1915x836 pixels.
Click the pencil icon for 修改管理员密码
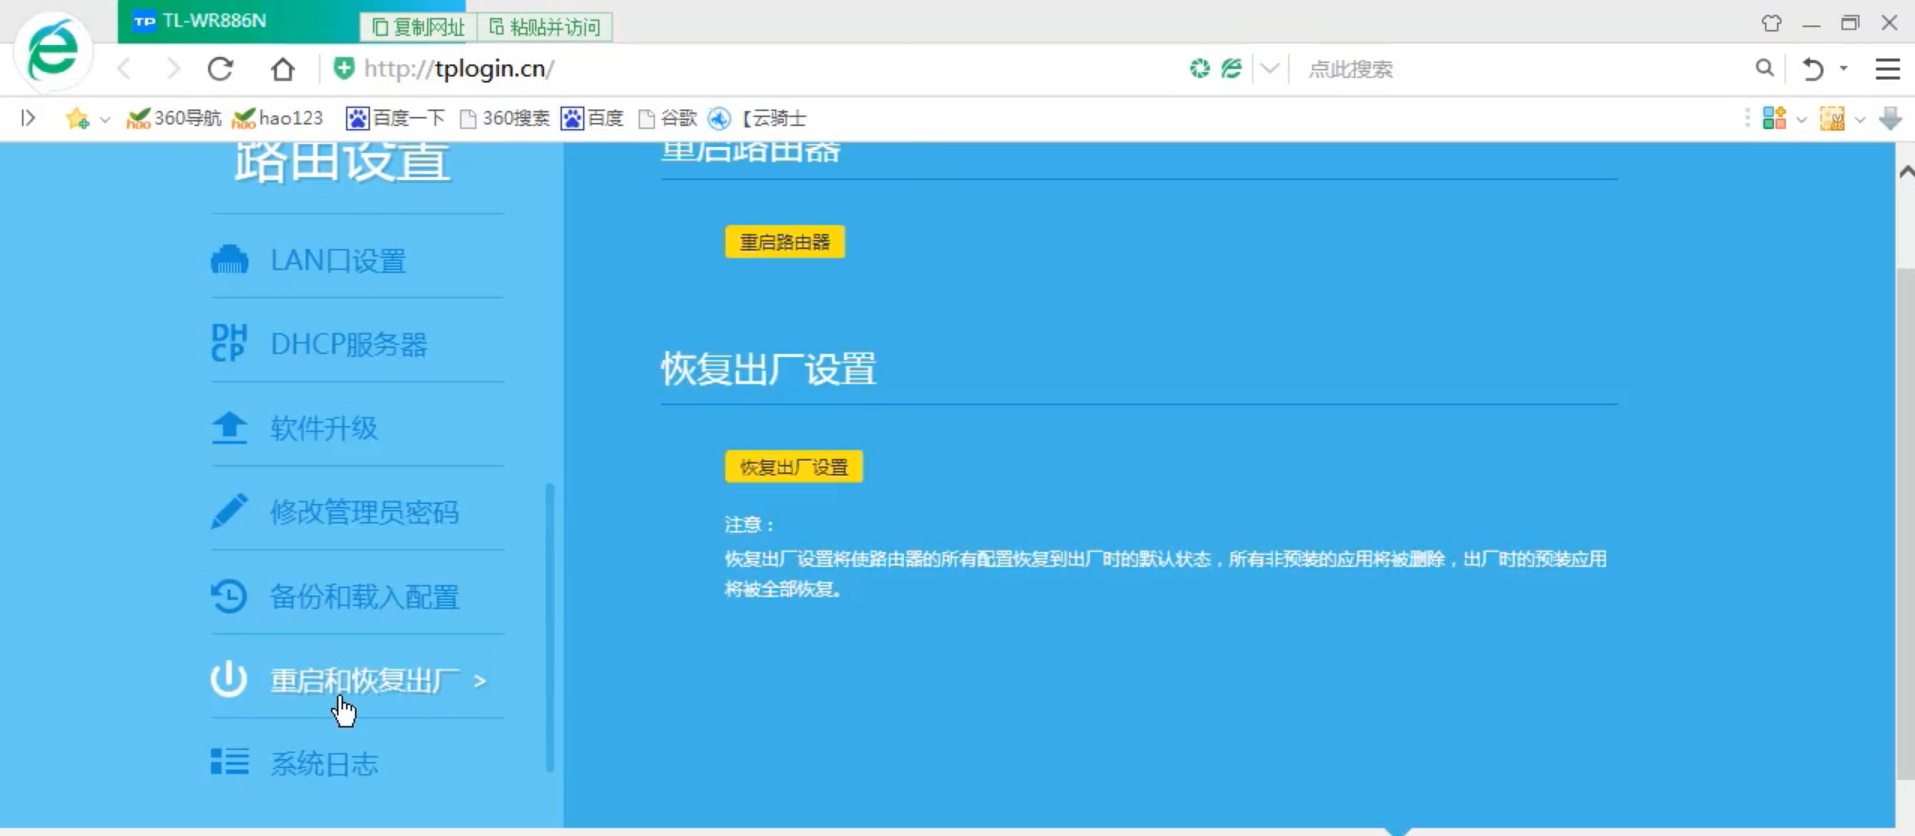pos(229,512)
